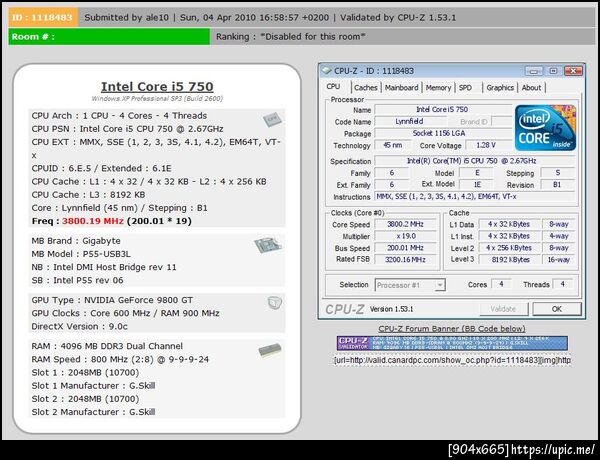Click the motherboard icon beside MB Brand
Image resolution: width=600 pixels, height=460 pixels.
click(268, 245)
